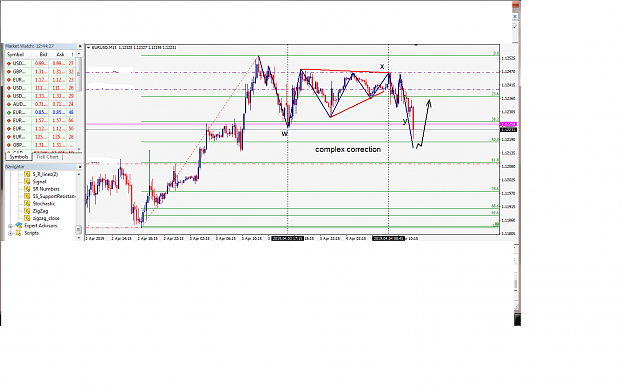Click the first highlighted date label on time axis

coord(287,238)
